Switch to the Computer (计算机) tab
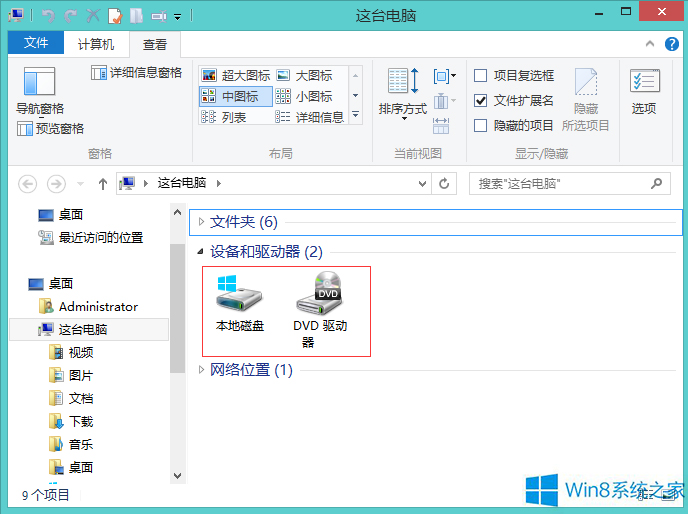 pos(96,44)
